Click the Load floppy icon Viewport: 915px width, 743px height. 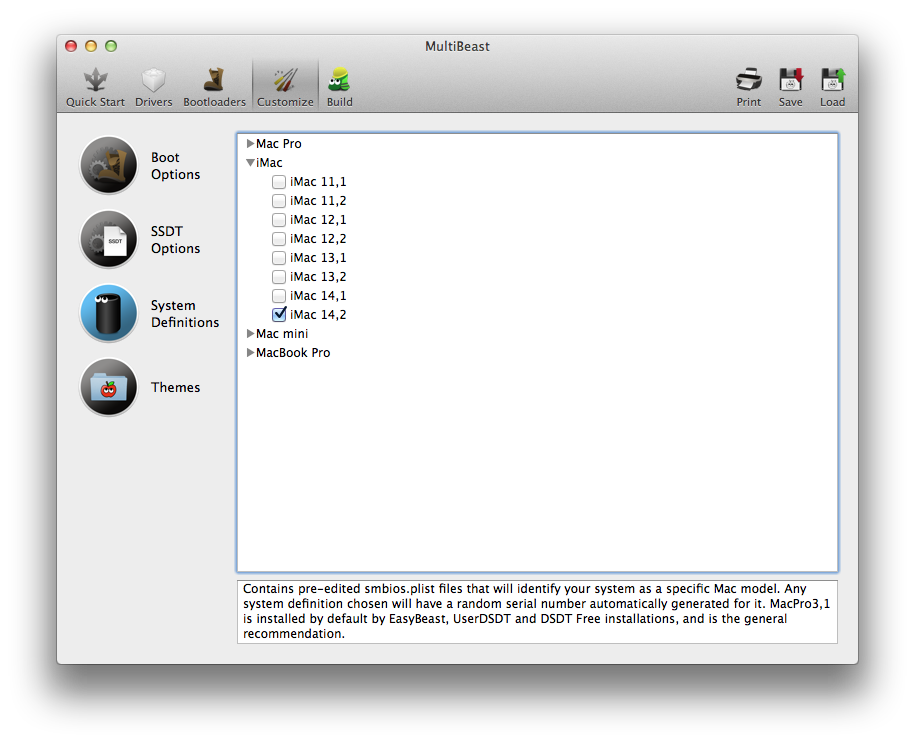[833, 80]
